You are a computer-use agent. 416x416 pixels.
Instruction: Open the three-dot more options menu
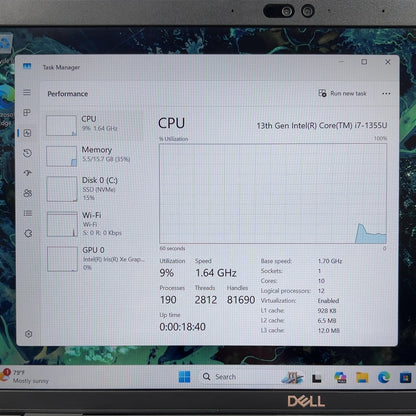point(386,94)
